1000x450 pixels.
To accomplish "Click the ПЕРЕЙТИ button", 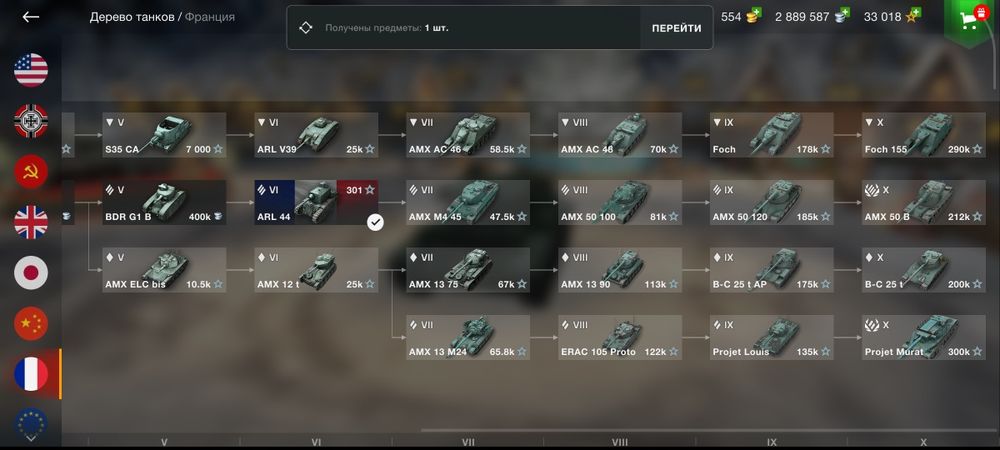I will click(x=676, y=28).
